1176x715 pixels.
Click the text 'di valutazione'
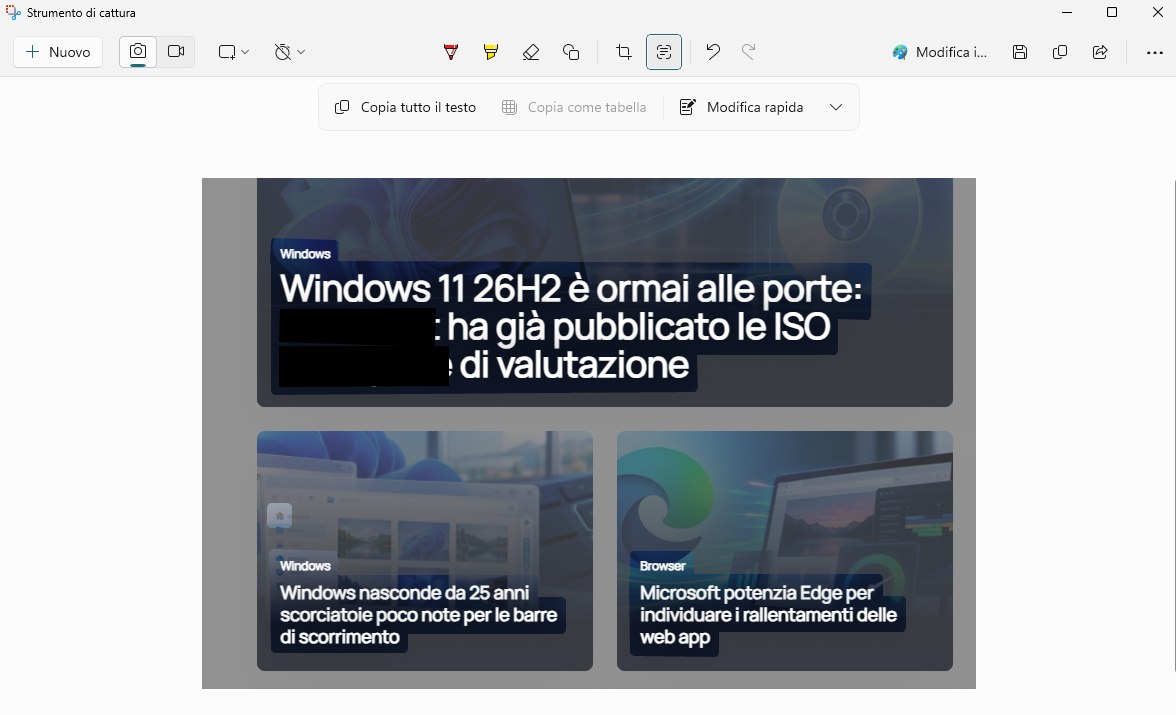click(574, 365)
